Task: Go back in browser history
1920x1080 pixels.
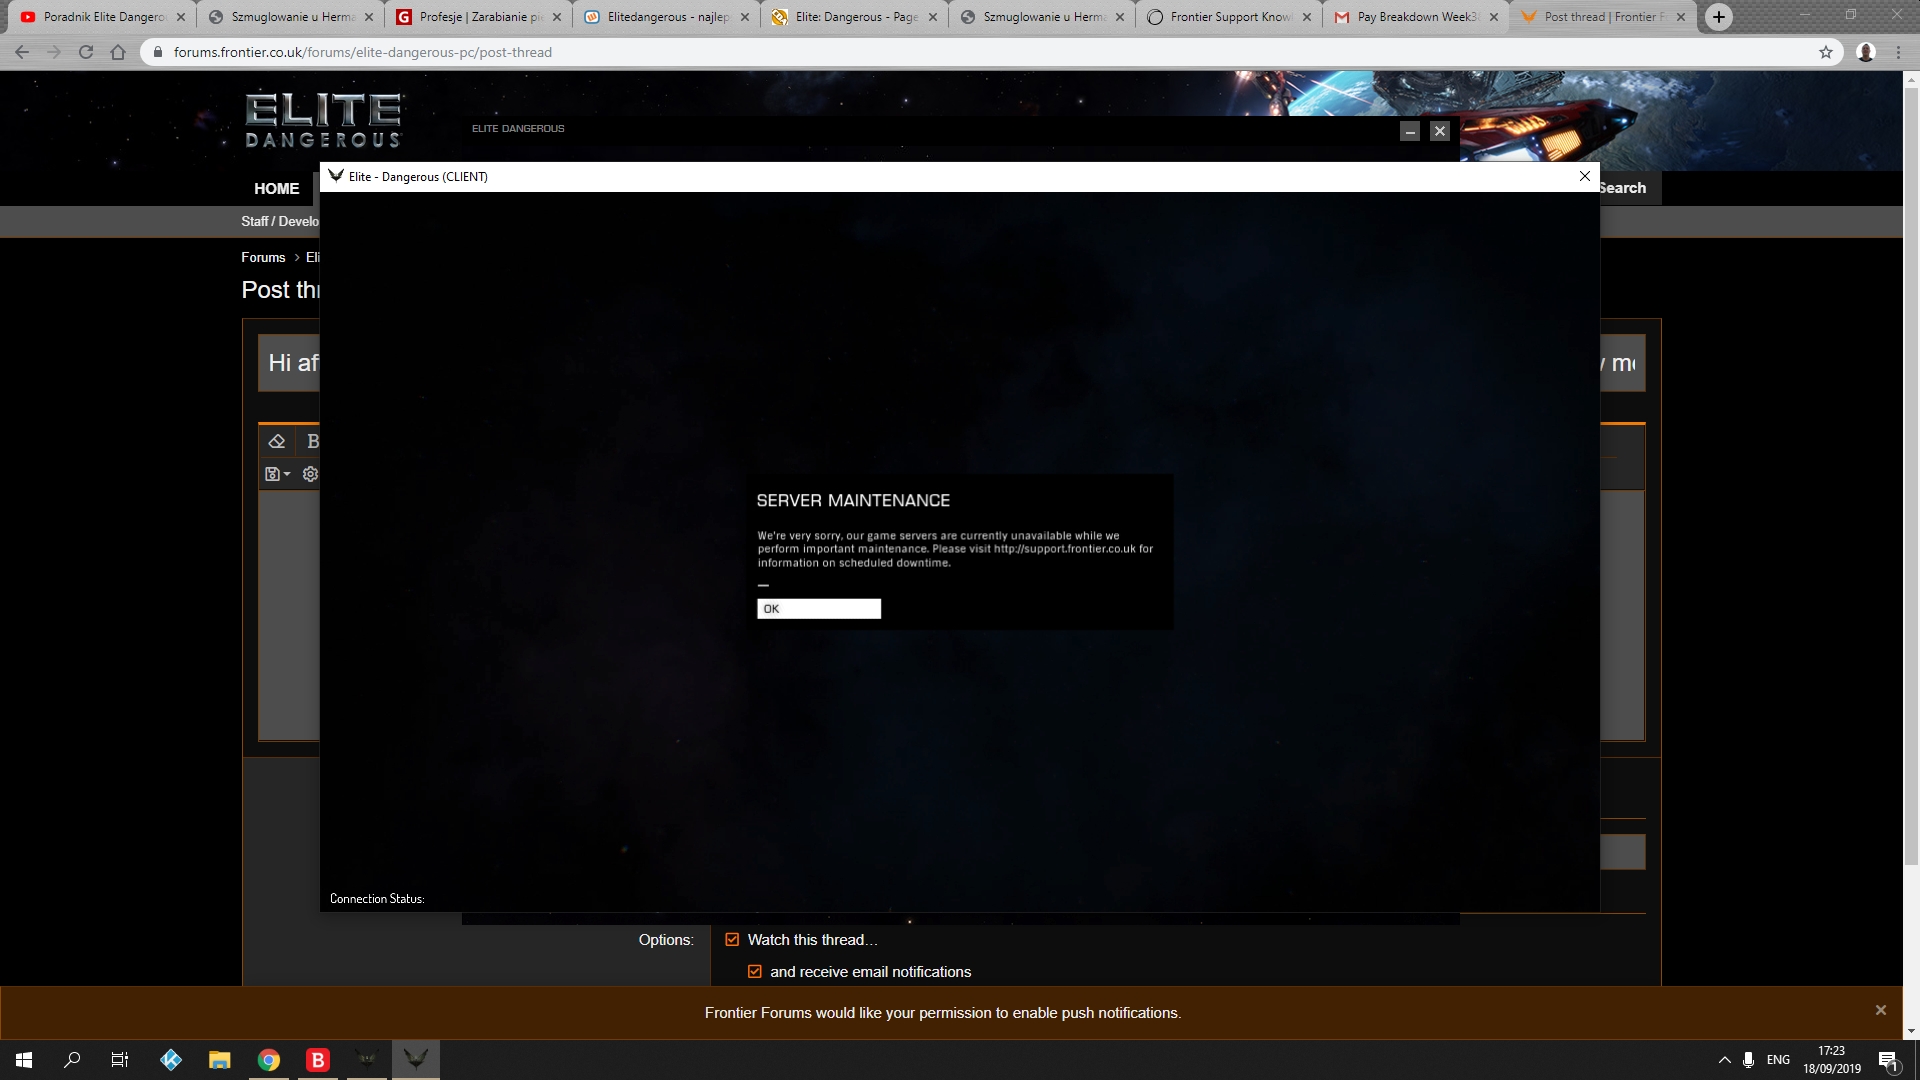Action: click(22, 52)
